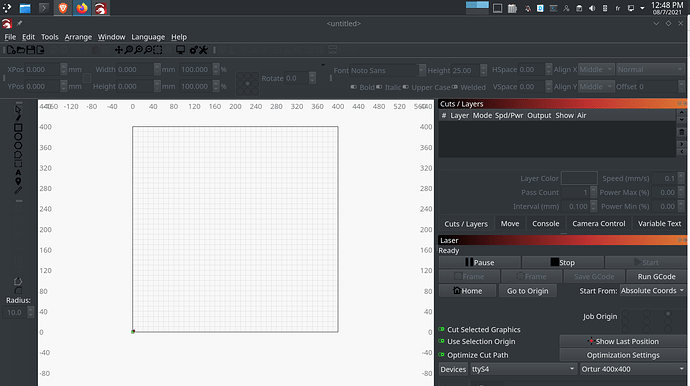Select the Measure ruler tool
Screen dimensions: 690x386
click(x=18, y=191)
